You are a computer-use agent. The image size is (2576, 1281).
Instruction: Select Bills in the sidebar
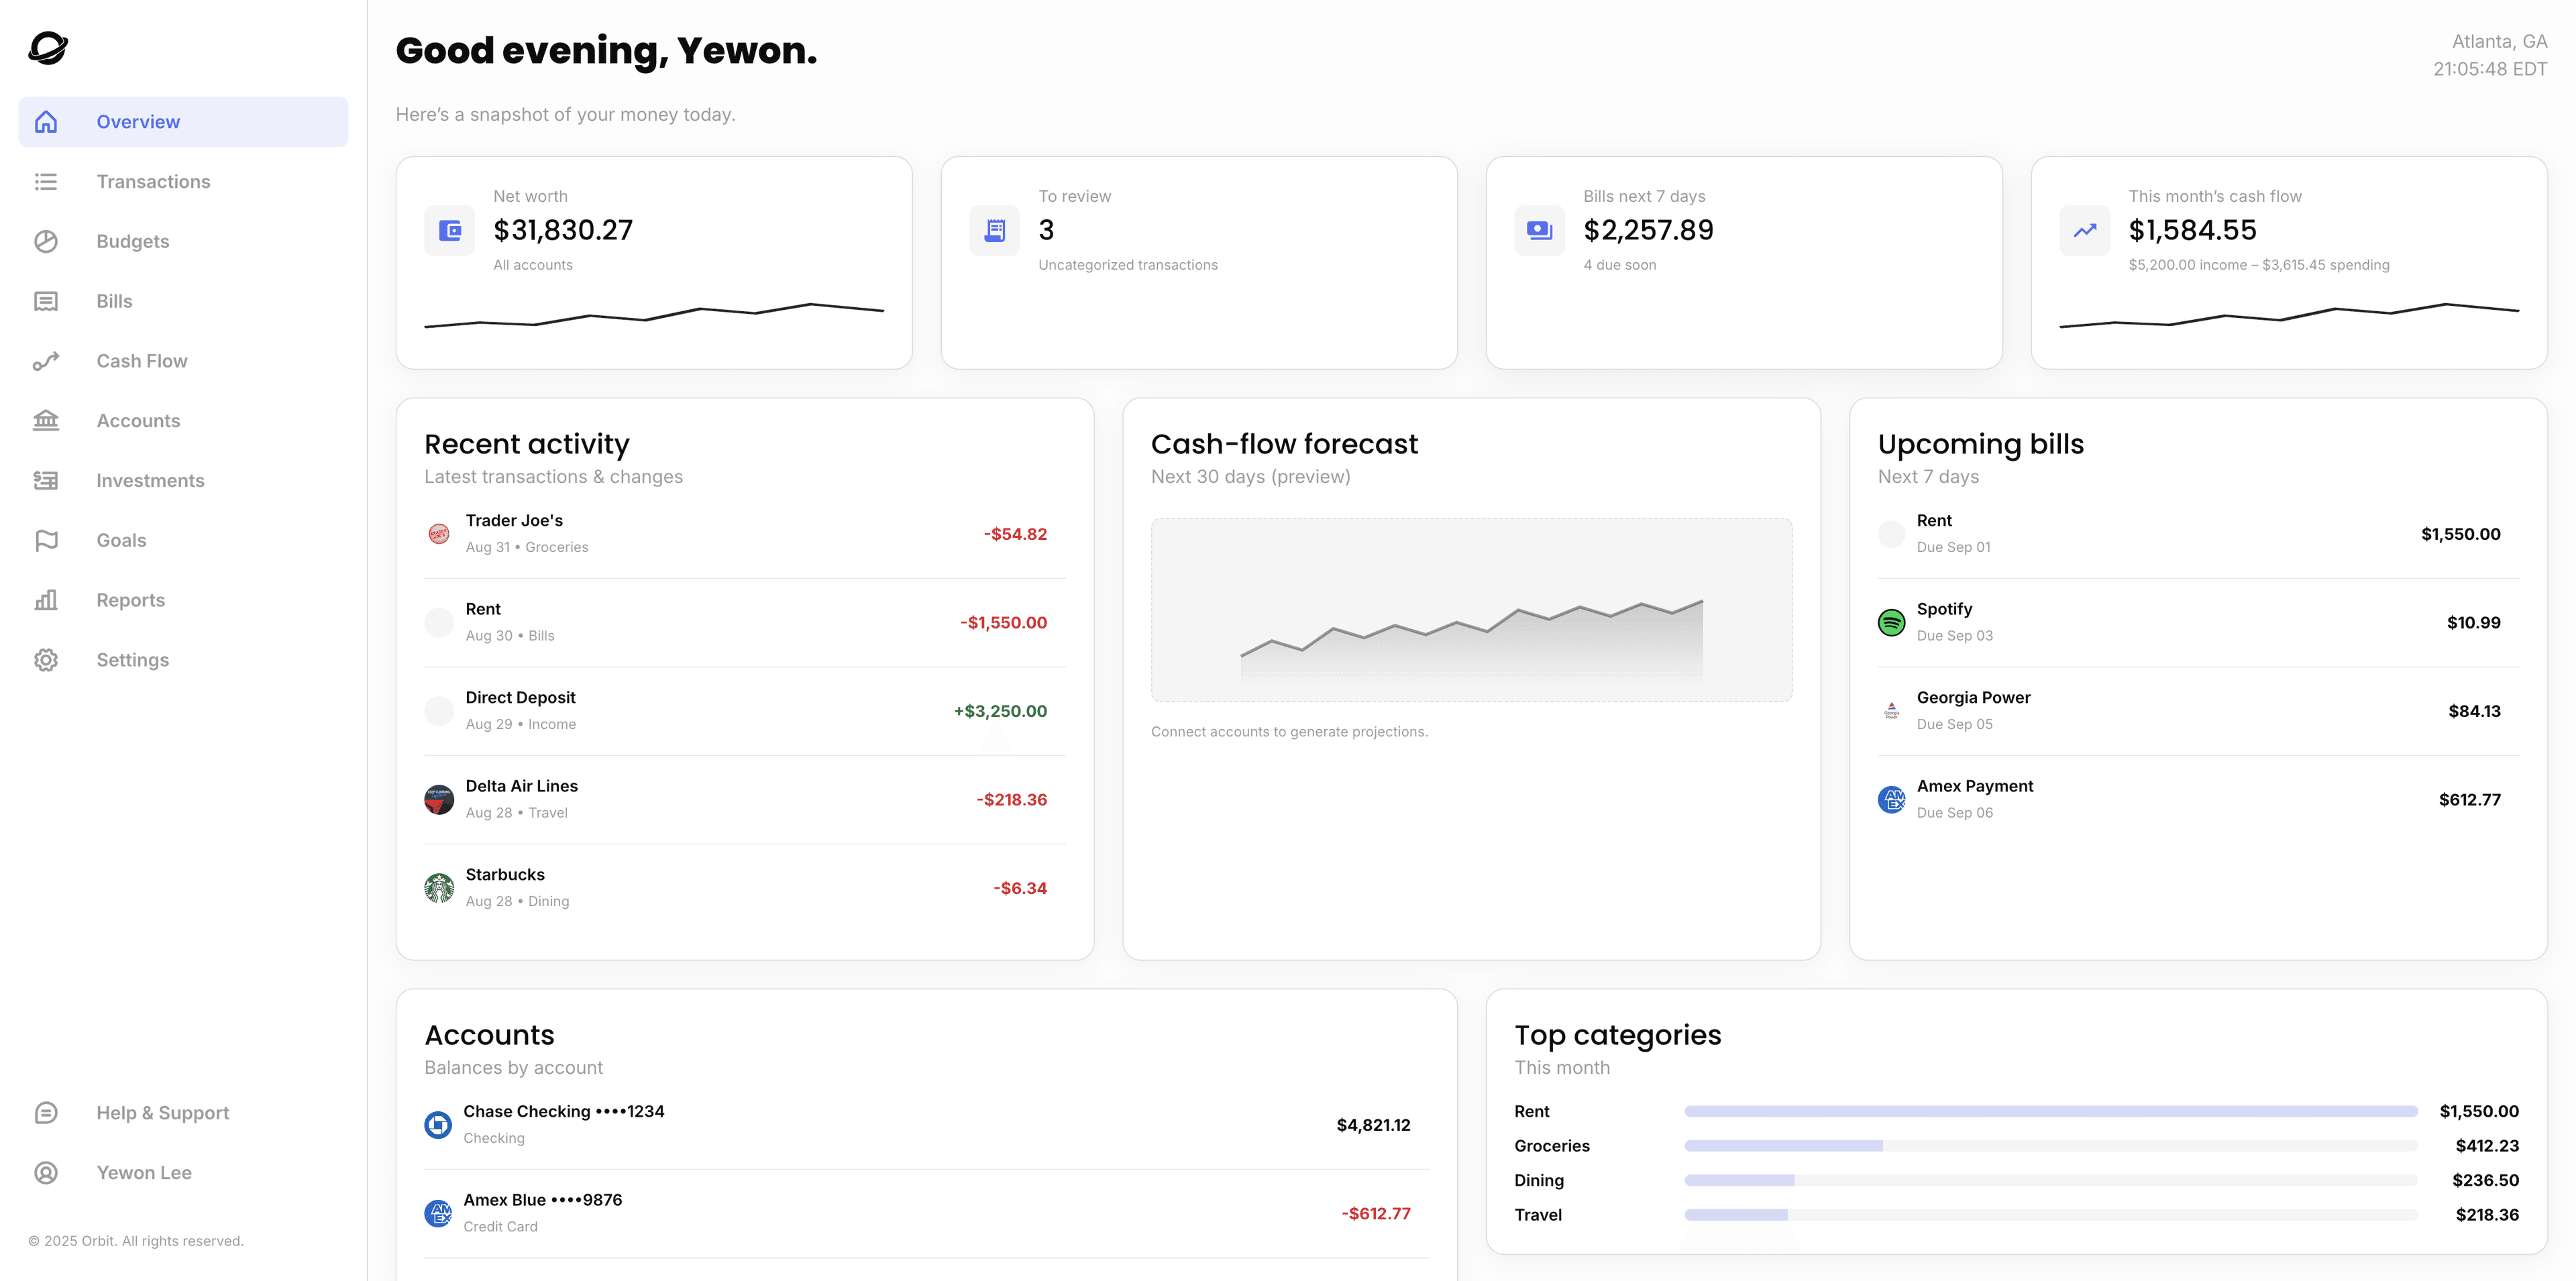pos(114,301)
